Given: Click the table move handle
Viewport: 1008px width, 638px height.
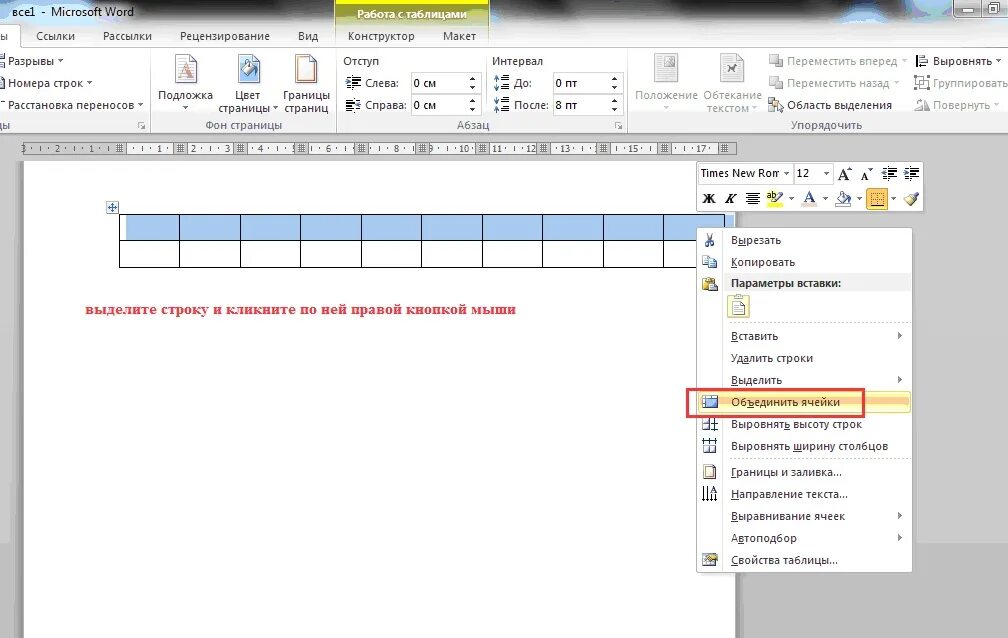Looking at the screenshot, I should (112, 207).
